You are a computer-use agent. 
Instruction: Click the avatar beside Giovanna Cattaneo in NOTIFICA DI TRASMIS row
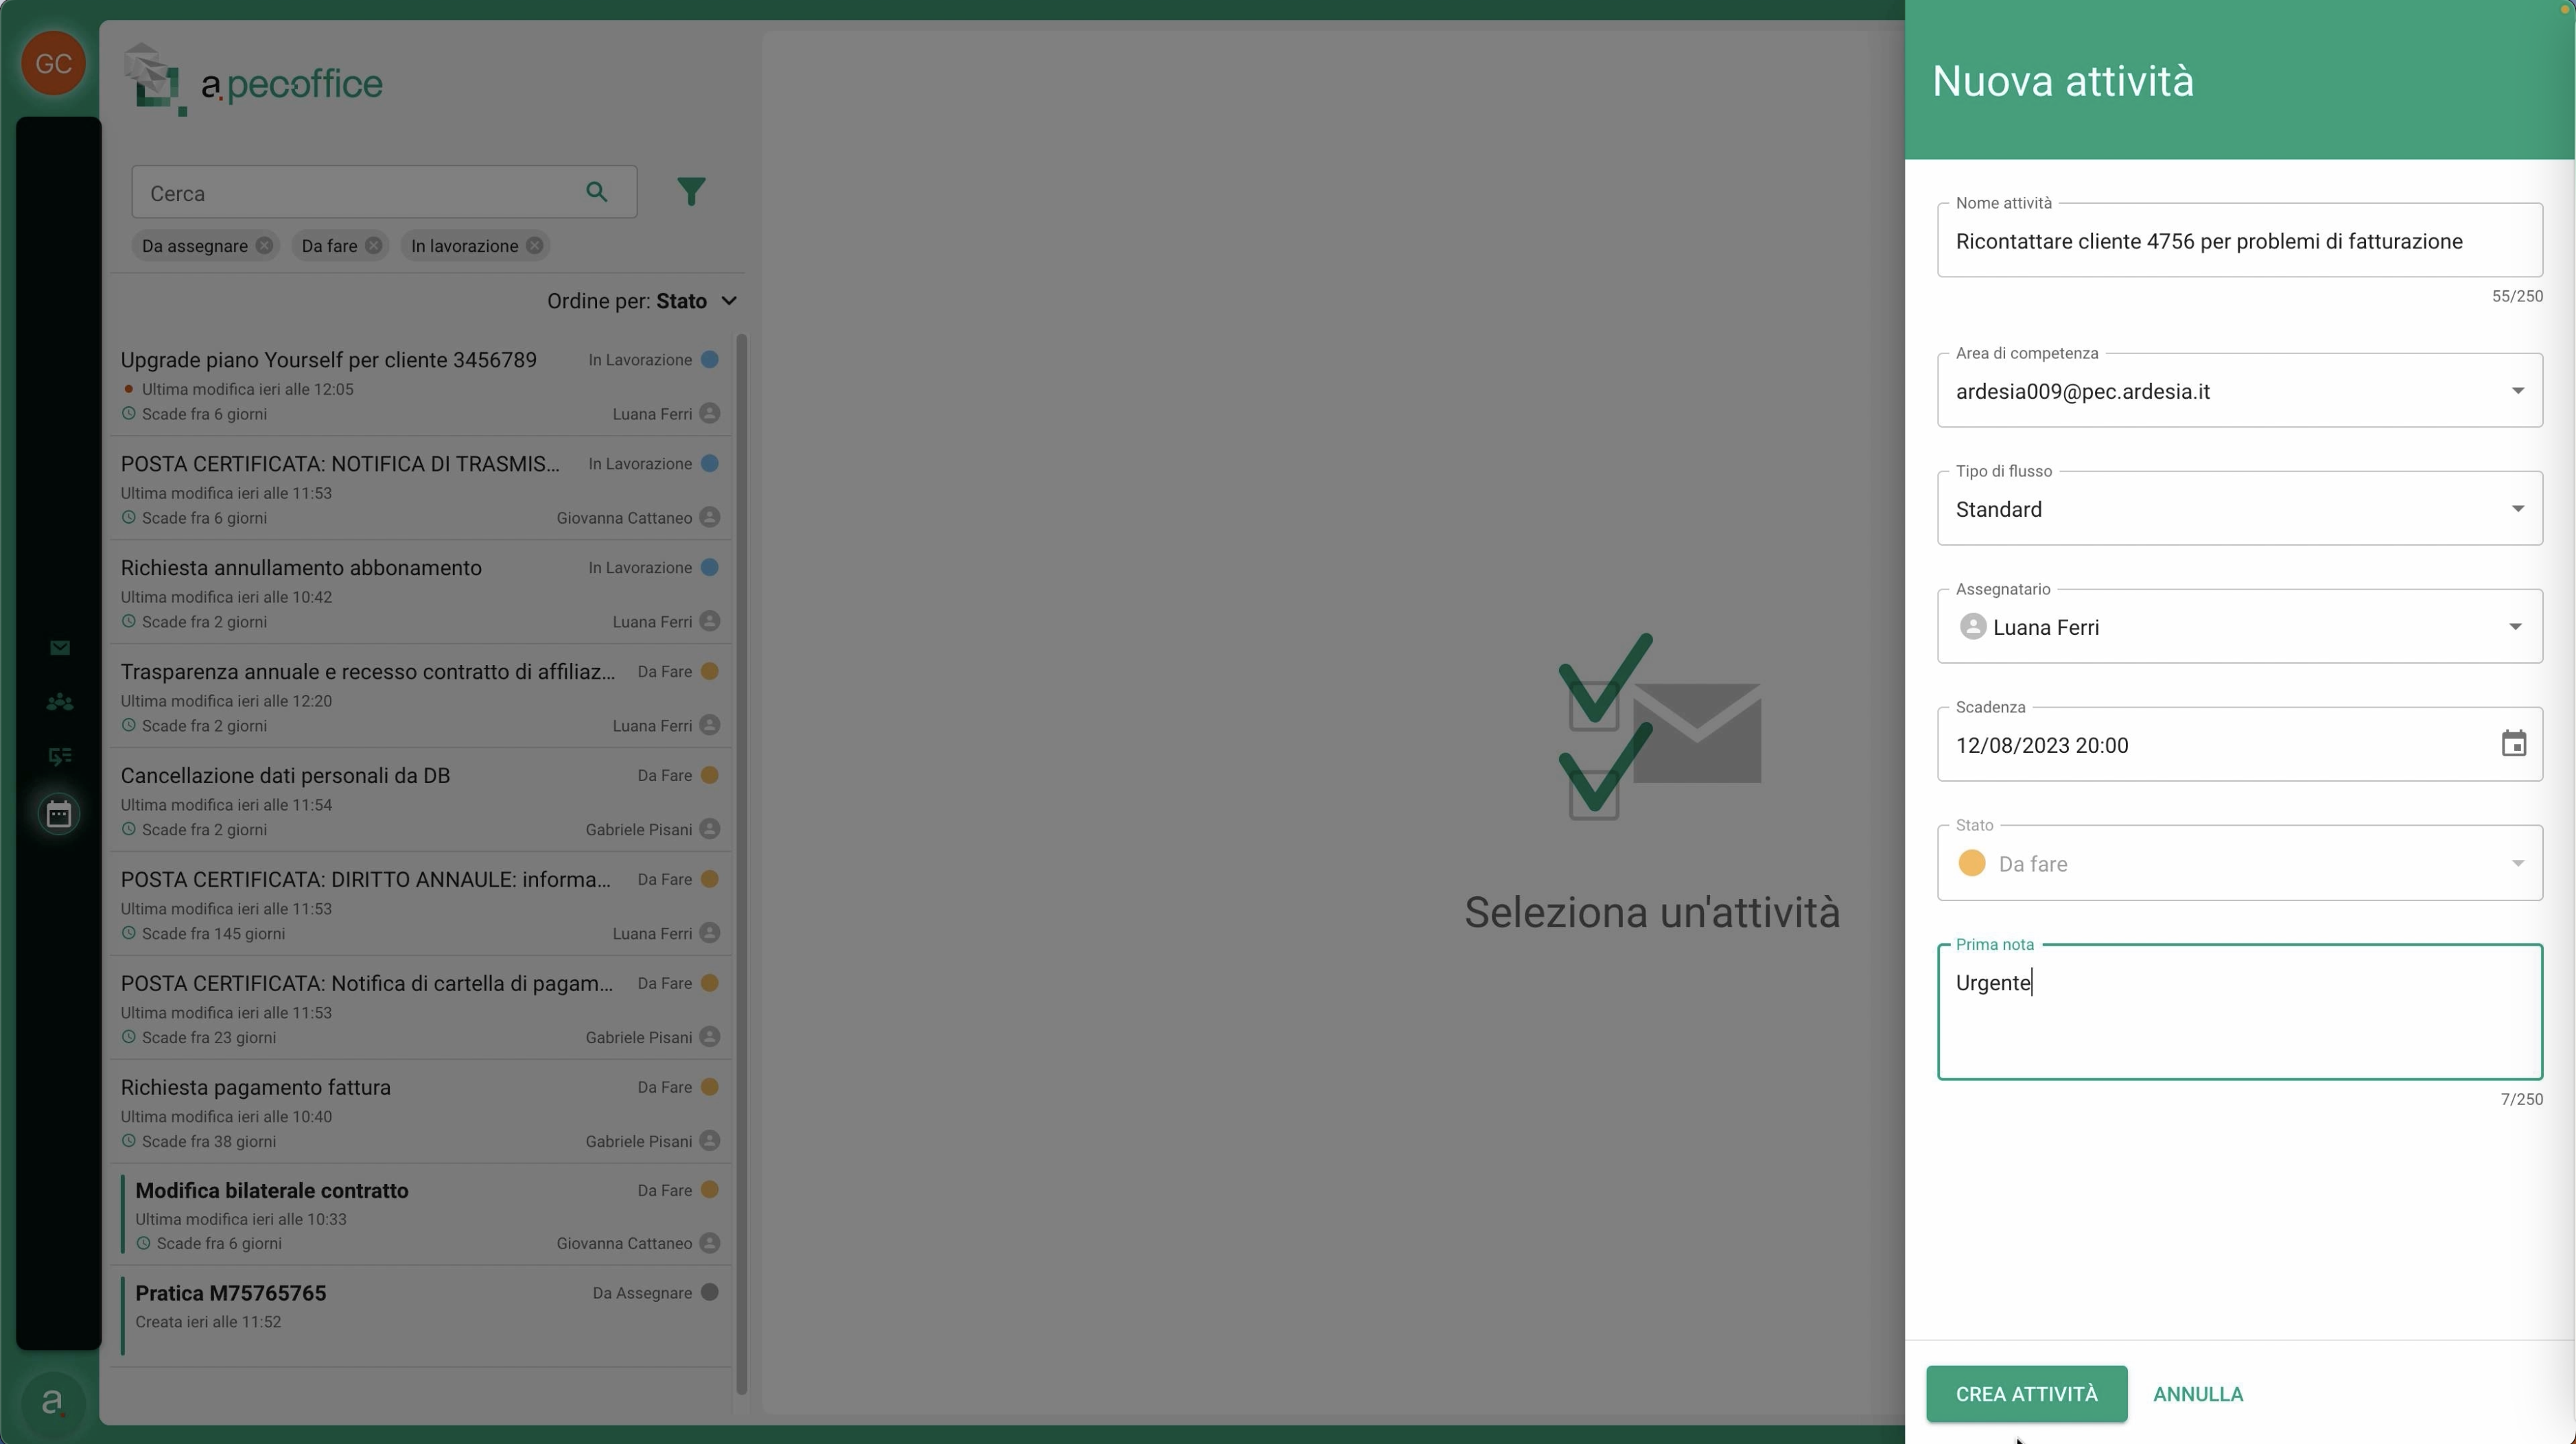(x=710, y=517)
